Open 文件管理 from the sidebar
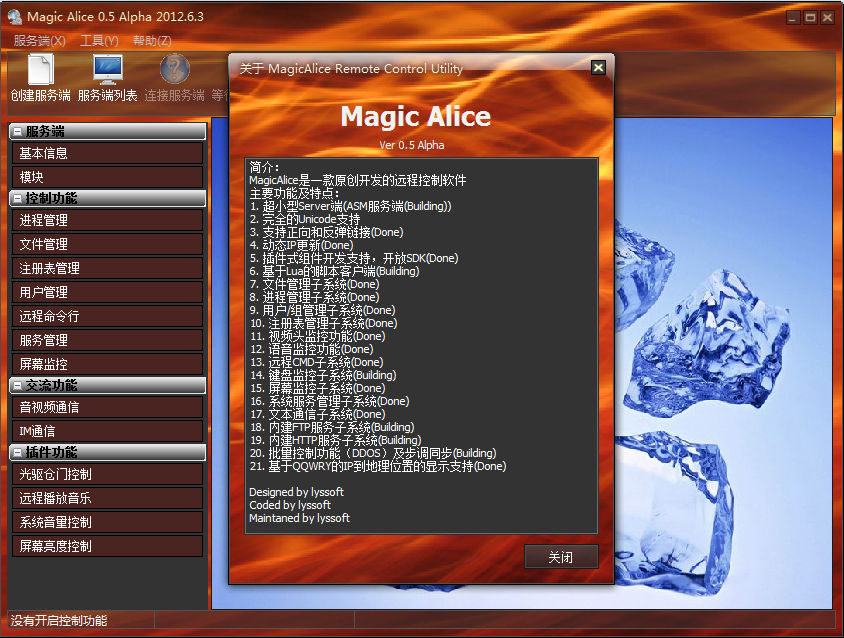This screenshot has width=844, height=638. coord(108,244)
